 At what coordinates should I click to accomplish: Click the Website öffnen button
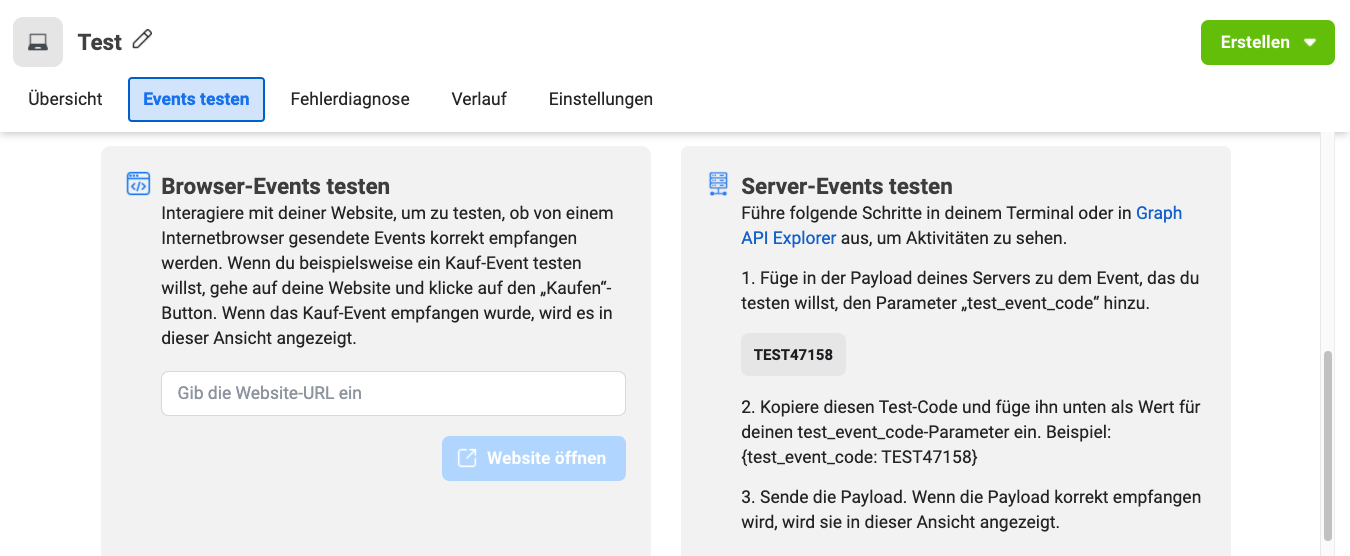(534, 458)
